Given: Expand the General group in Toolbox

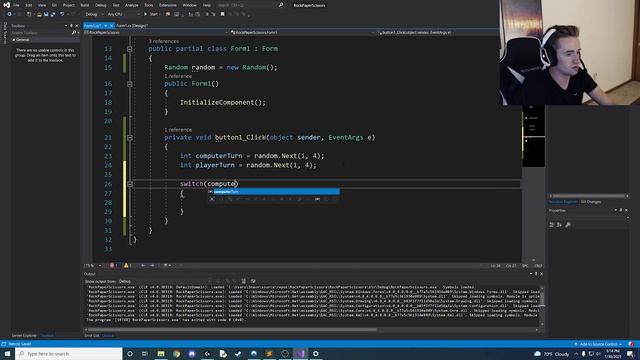Looking at the screenshot, I should pyautogui.click(x=14, y=40).
